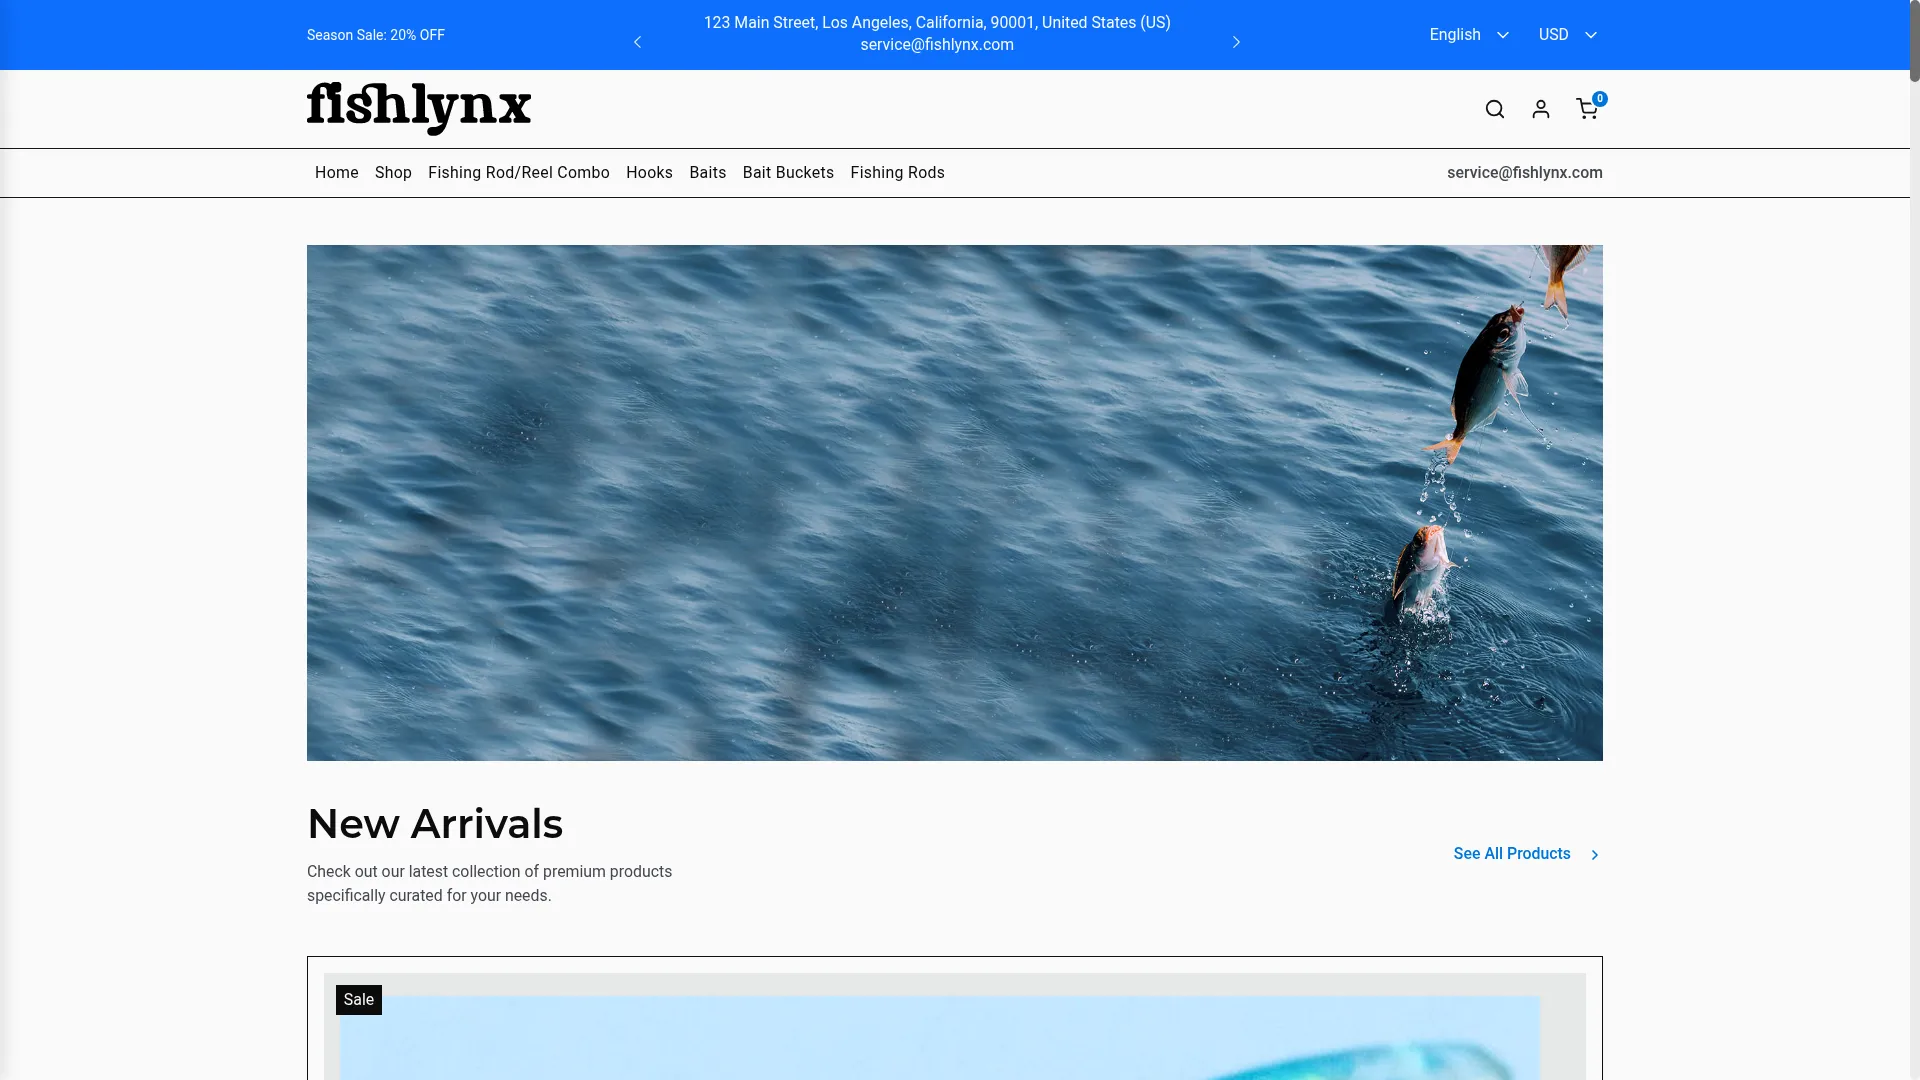
Task: Click the Sale badge on product card
Action: tap(358, 1000)
